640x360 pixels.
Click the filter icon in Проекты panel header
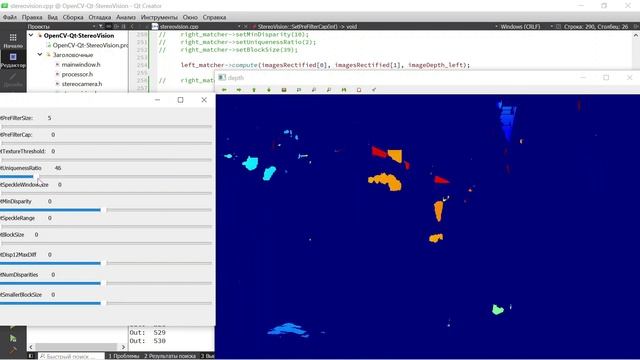click(x=101, y=27)
